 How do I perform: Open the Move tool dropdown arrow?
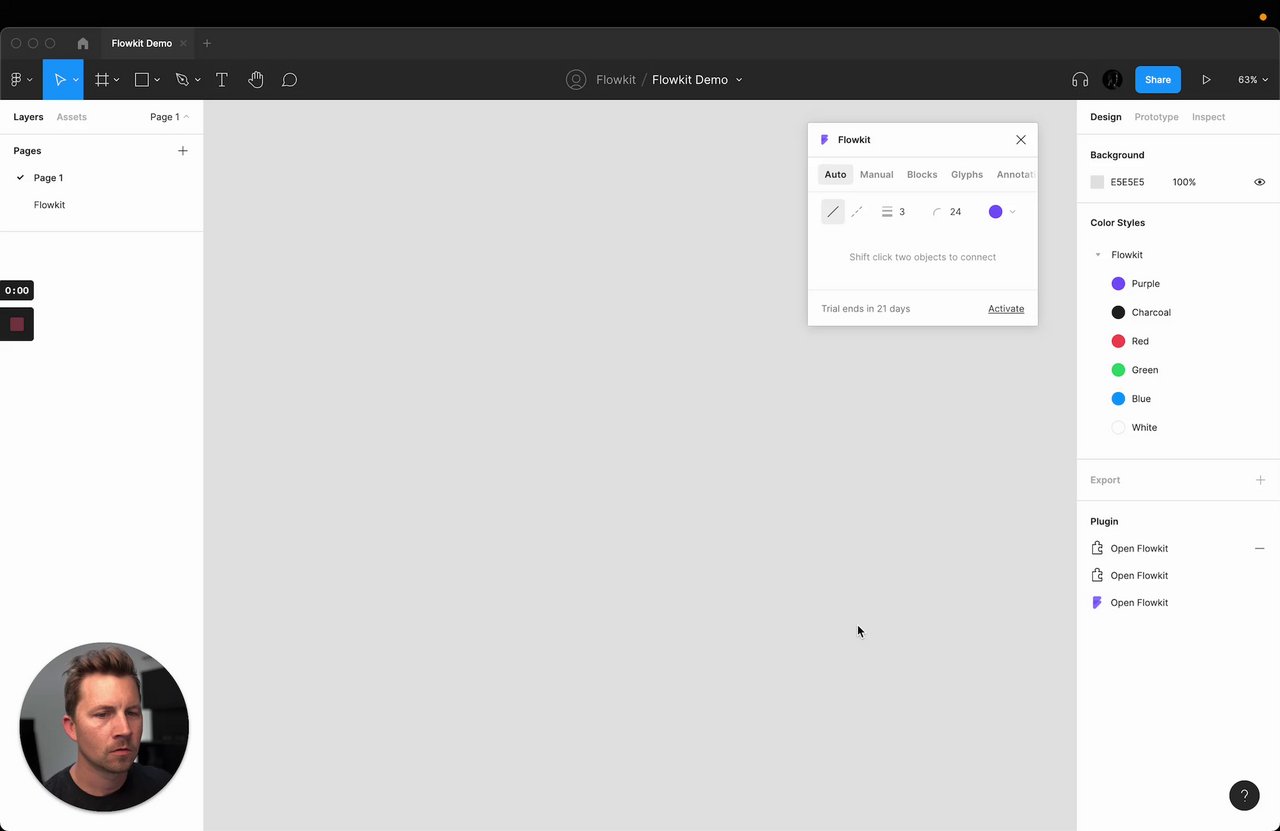coord(76,80)
